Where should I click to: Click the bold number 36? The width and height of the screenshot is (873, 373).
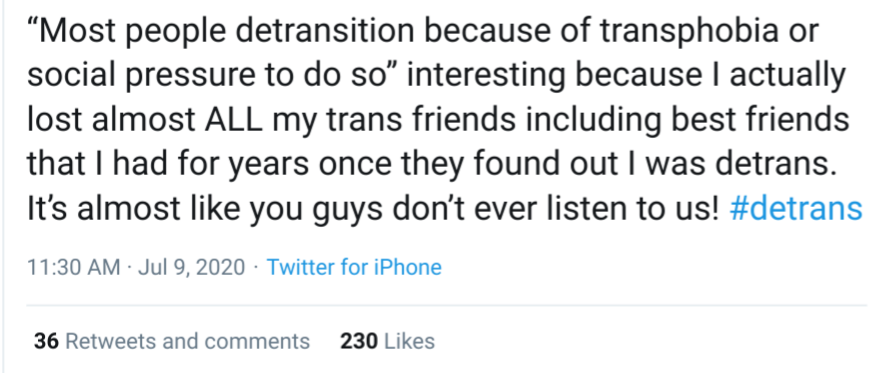(x=46, y=341)
